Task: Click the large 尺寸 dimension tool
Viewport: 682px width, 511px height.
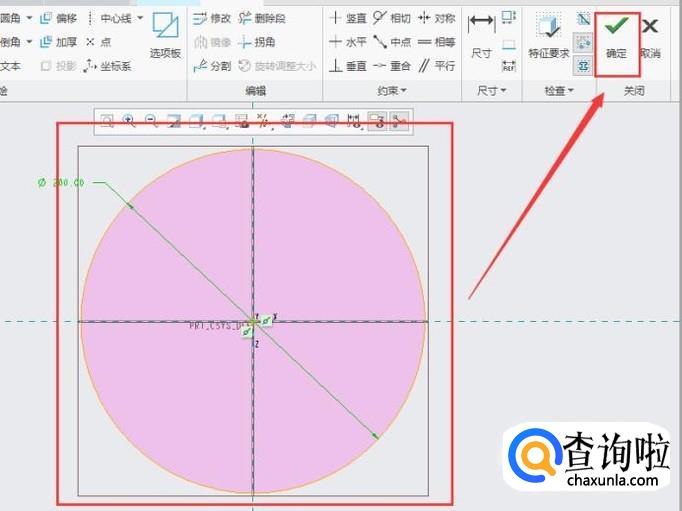Action: pyautogui.click(x=481, y=37)
